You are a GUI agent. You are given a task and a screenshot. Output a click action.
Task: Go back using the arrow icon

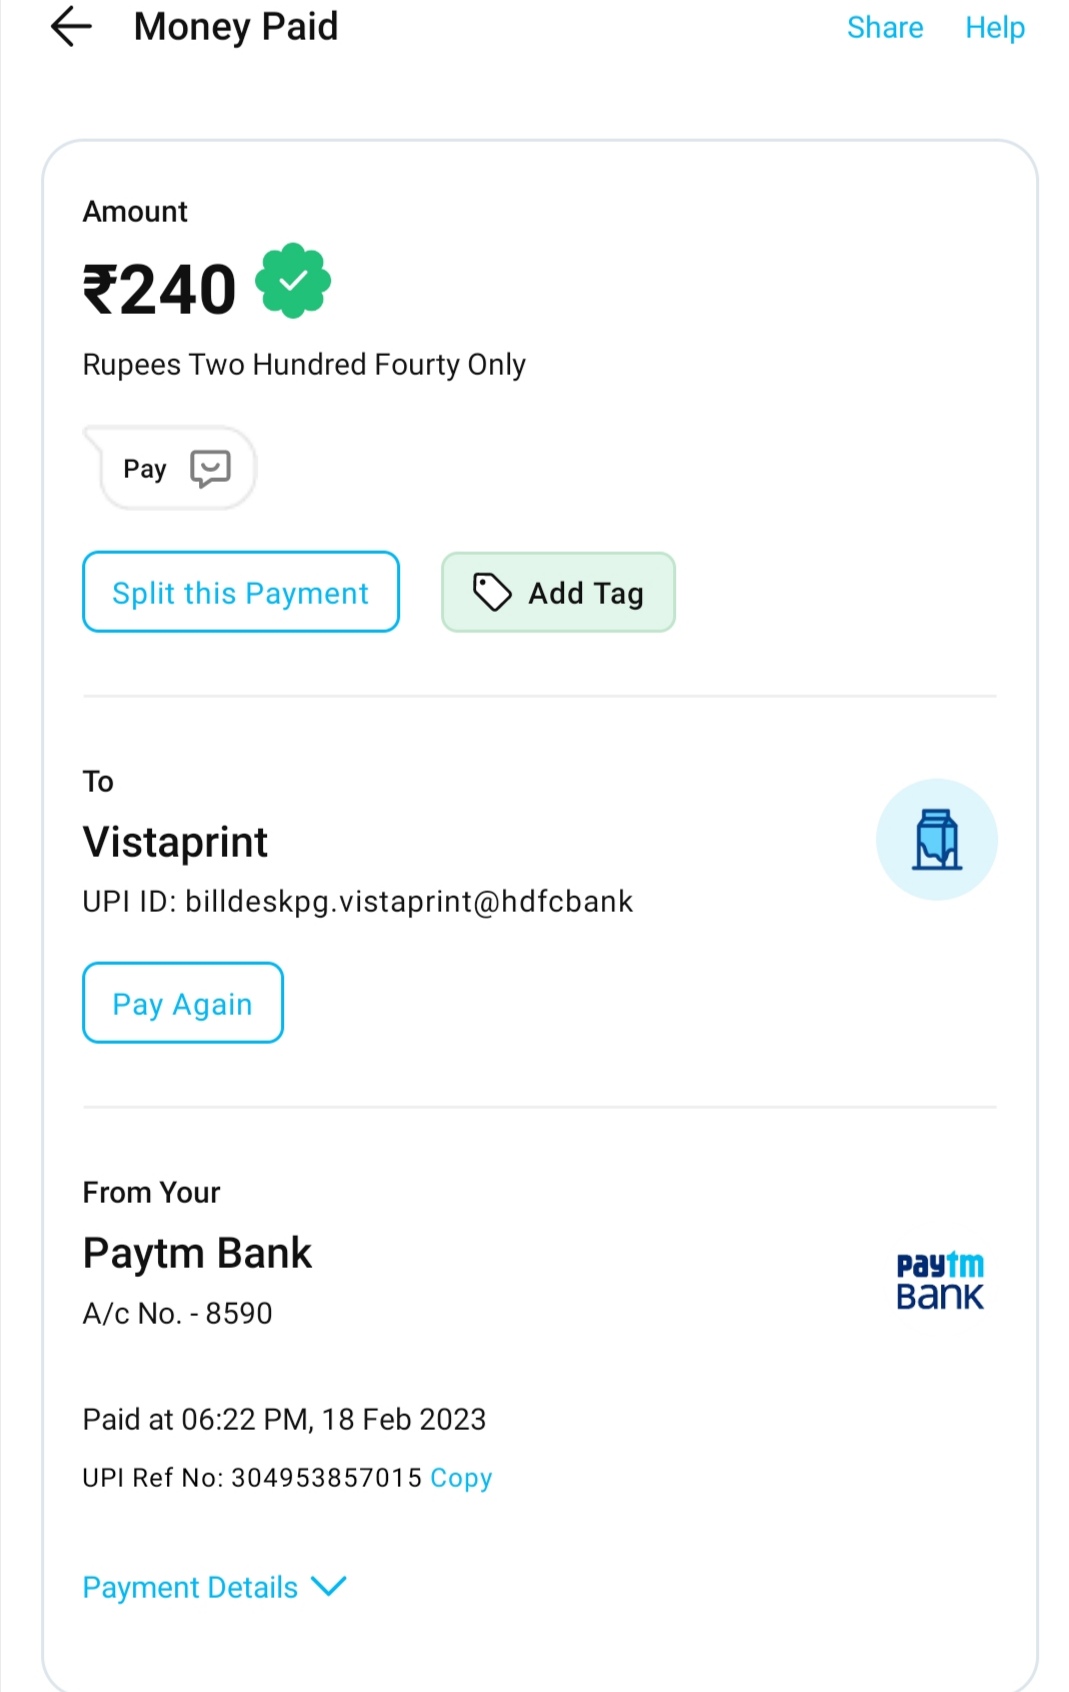(x=71, y=27)
